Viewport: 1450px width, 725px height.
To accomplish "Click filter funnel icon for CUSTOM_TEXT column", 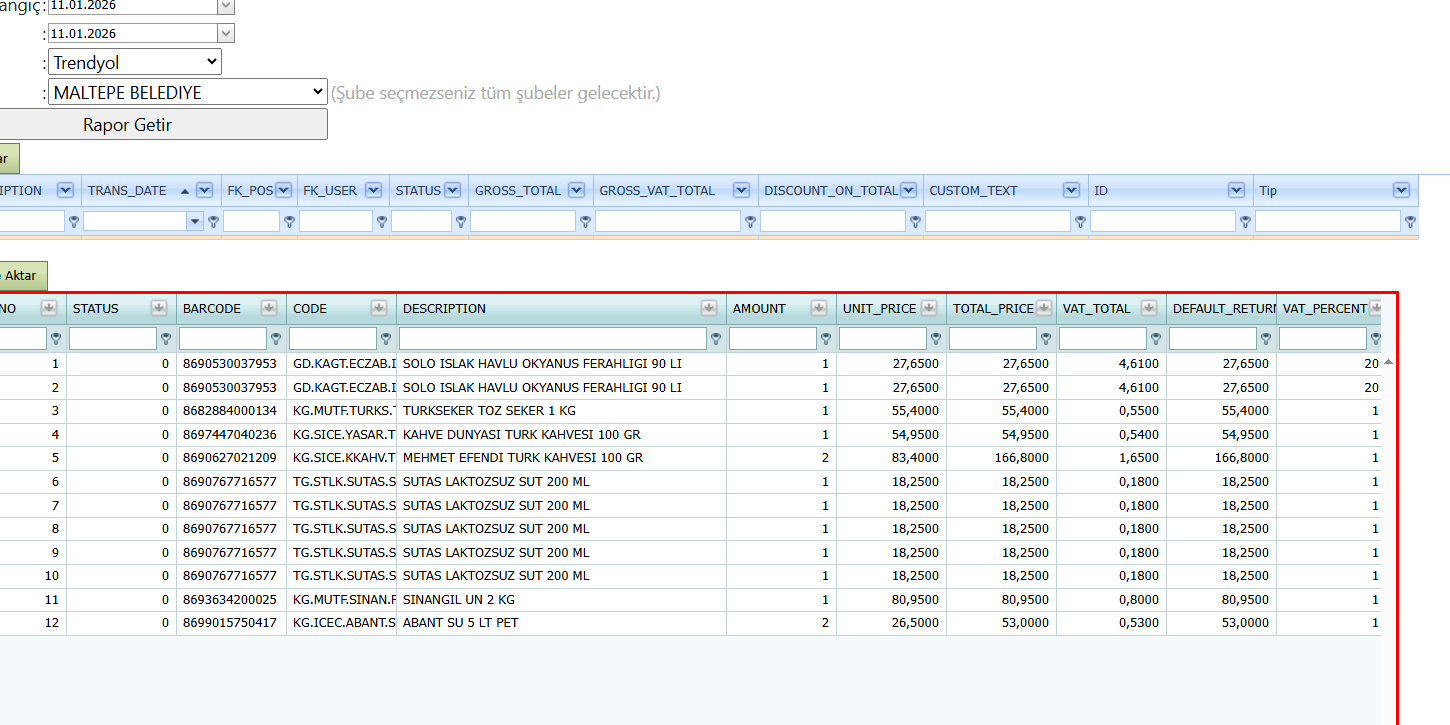I will click(x=1080, y=222).
